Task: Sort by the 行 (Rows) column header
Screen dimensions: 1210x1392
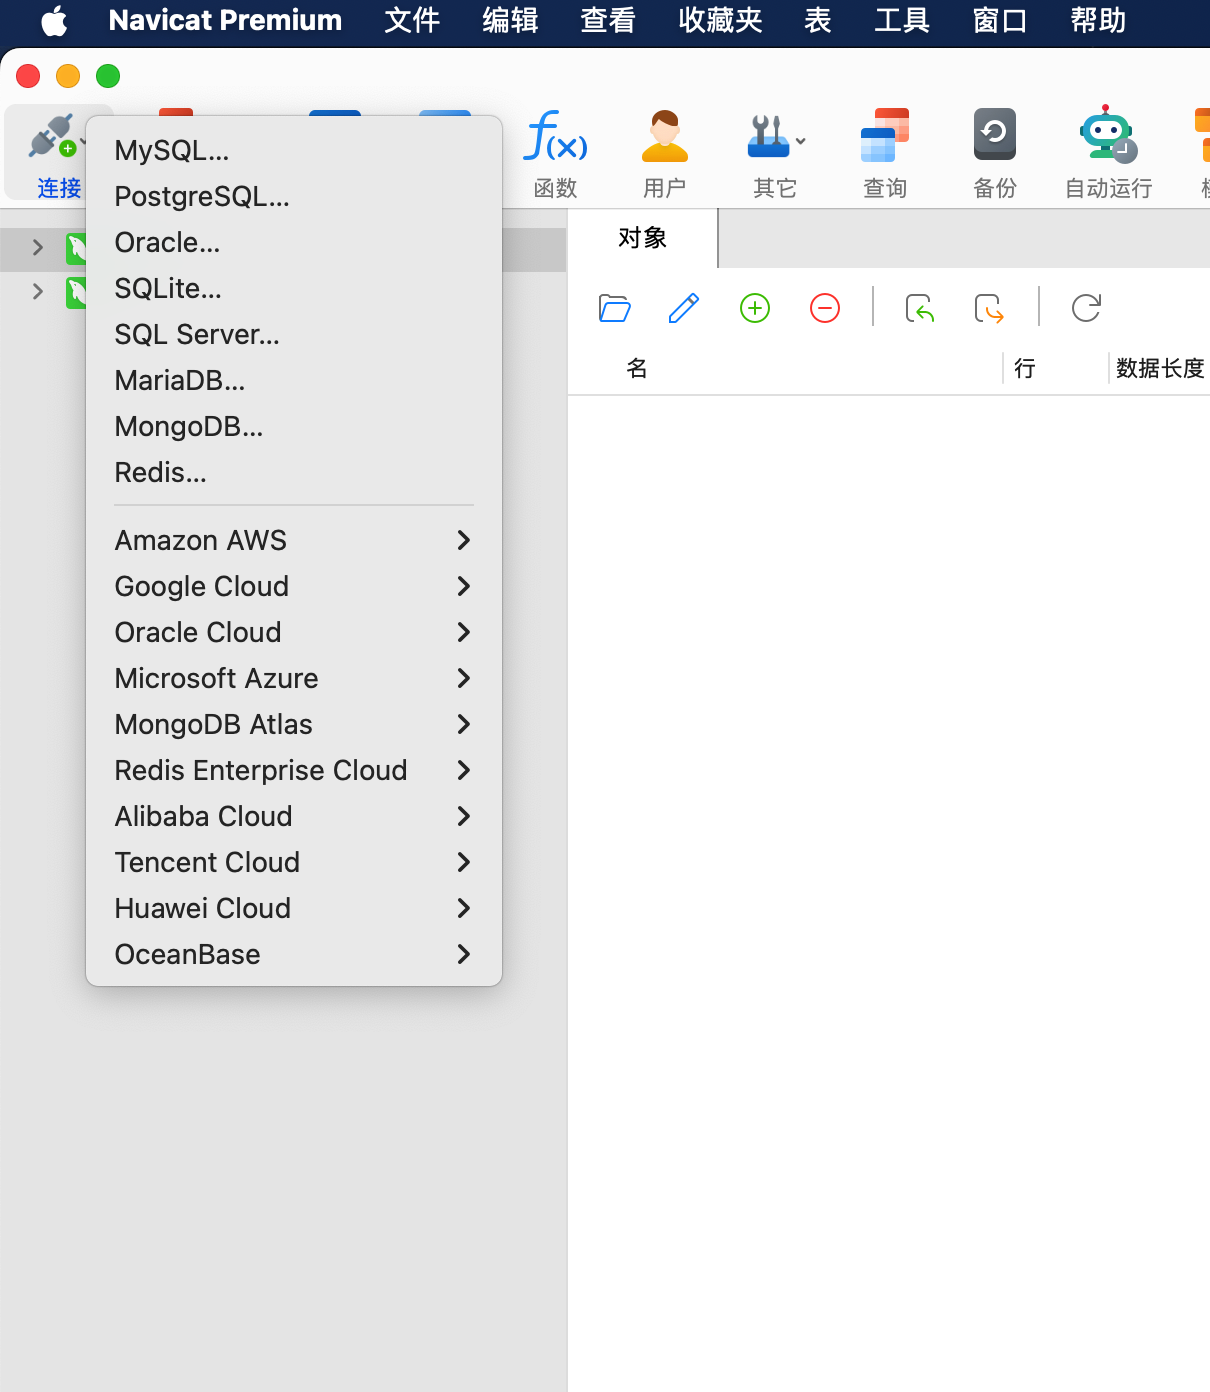Action: (1025, 369)
